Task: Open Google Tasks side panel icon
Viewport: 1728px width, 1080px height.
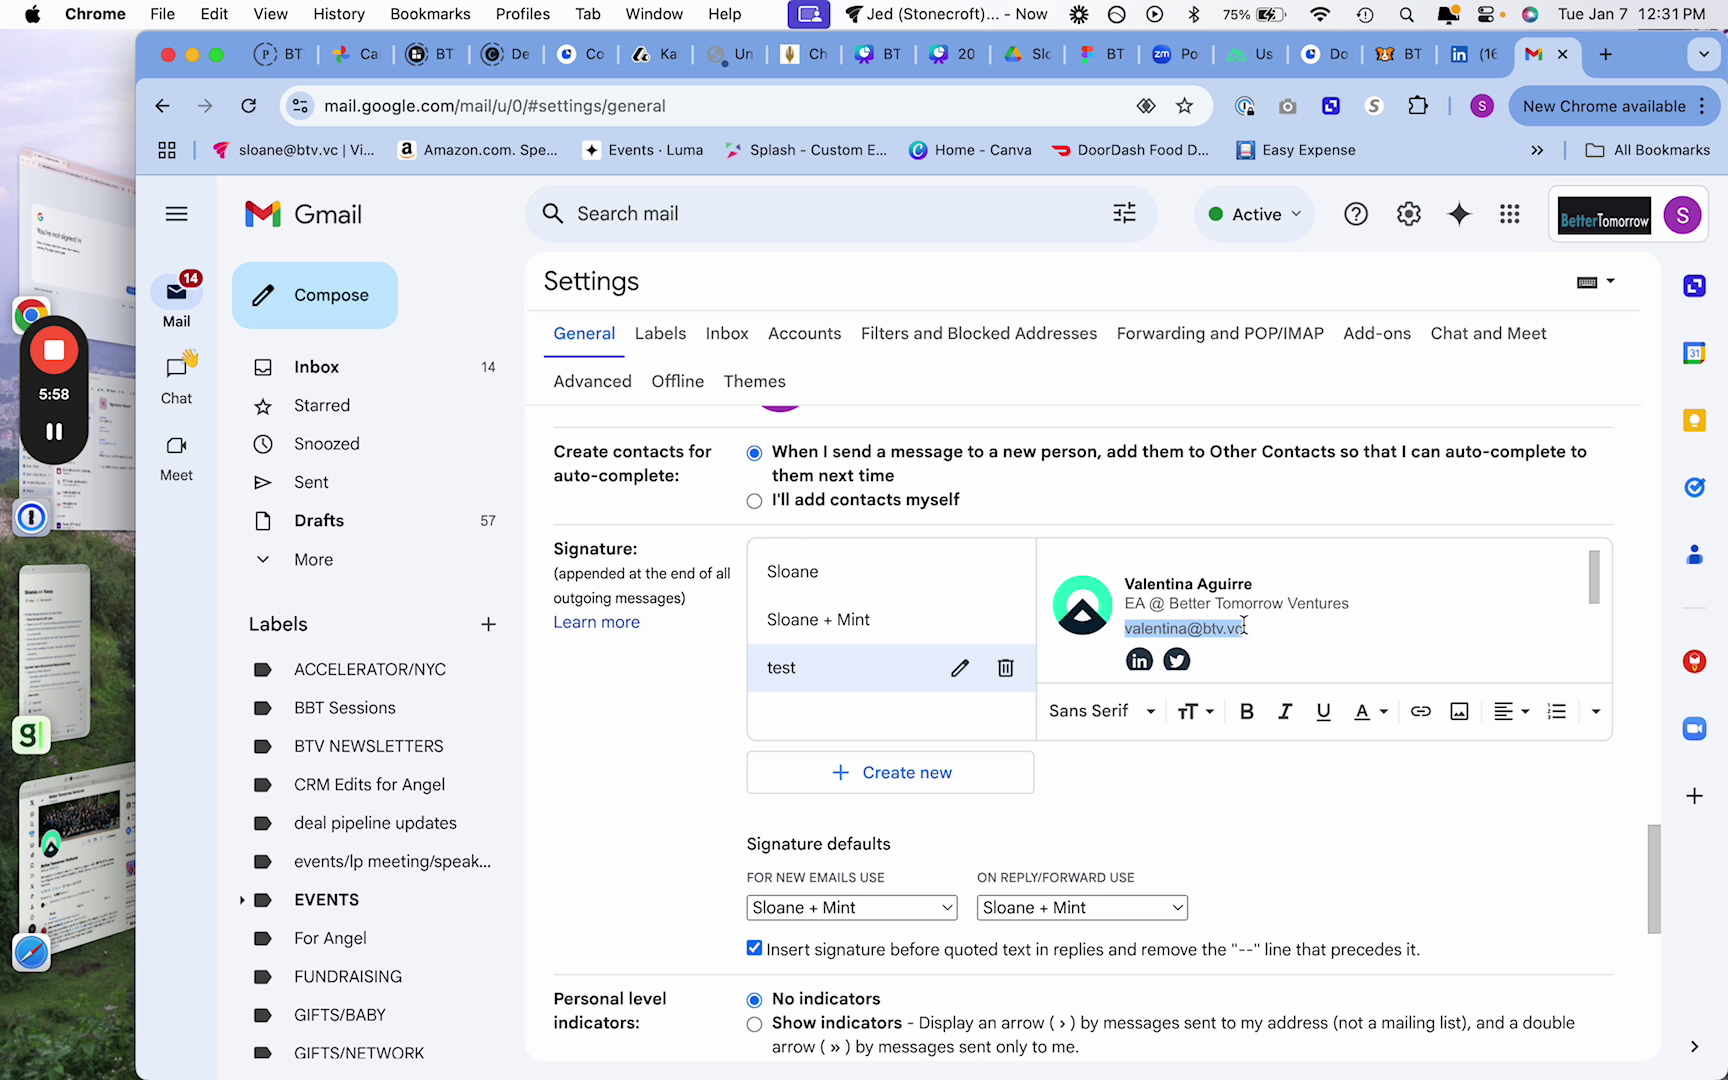Action: [1694, 487]
